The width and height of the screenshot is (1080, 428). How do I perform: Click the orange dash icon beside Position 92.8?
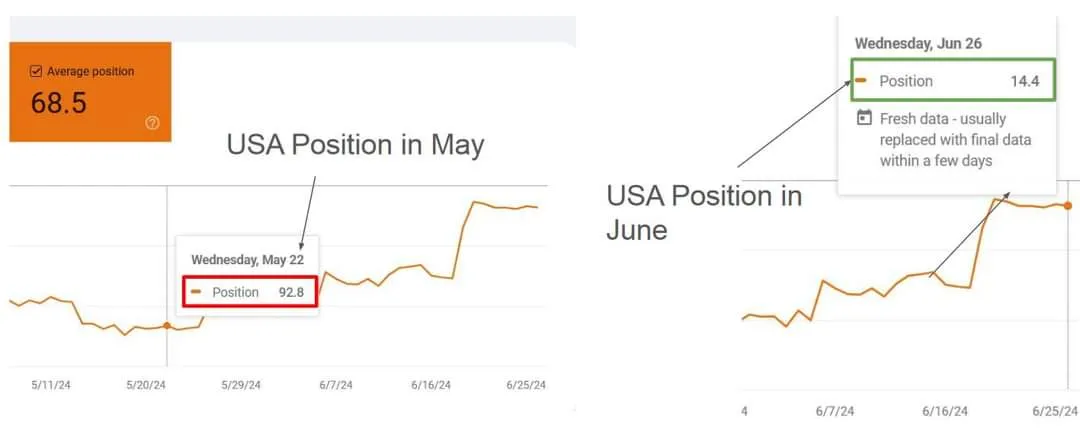pyautogui.click(x=196, y=292)
